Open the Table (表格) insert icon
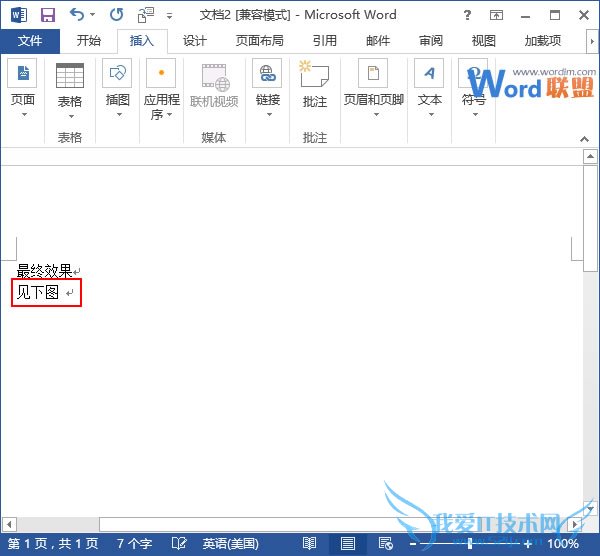The width and height of the screenshot is (600, 556). tap(70, 76)
